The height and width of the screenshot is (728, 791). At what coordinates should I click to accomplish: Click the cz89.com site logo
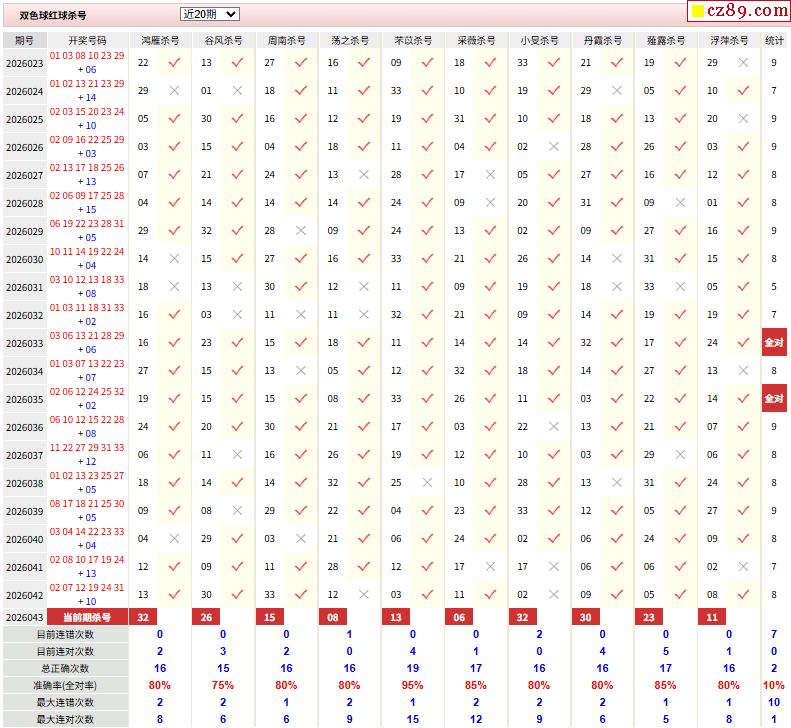(738, 12)
